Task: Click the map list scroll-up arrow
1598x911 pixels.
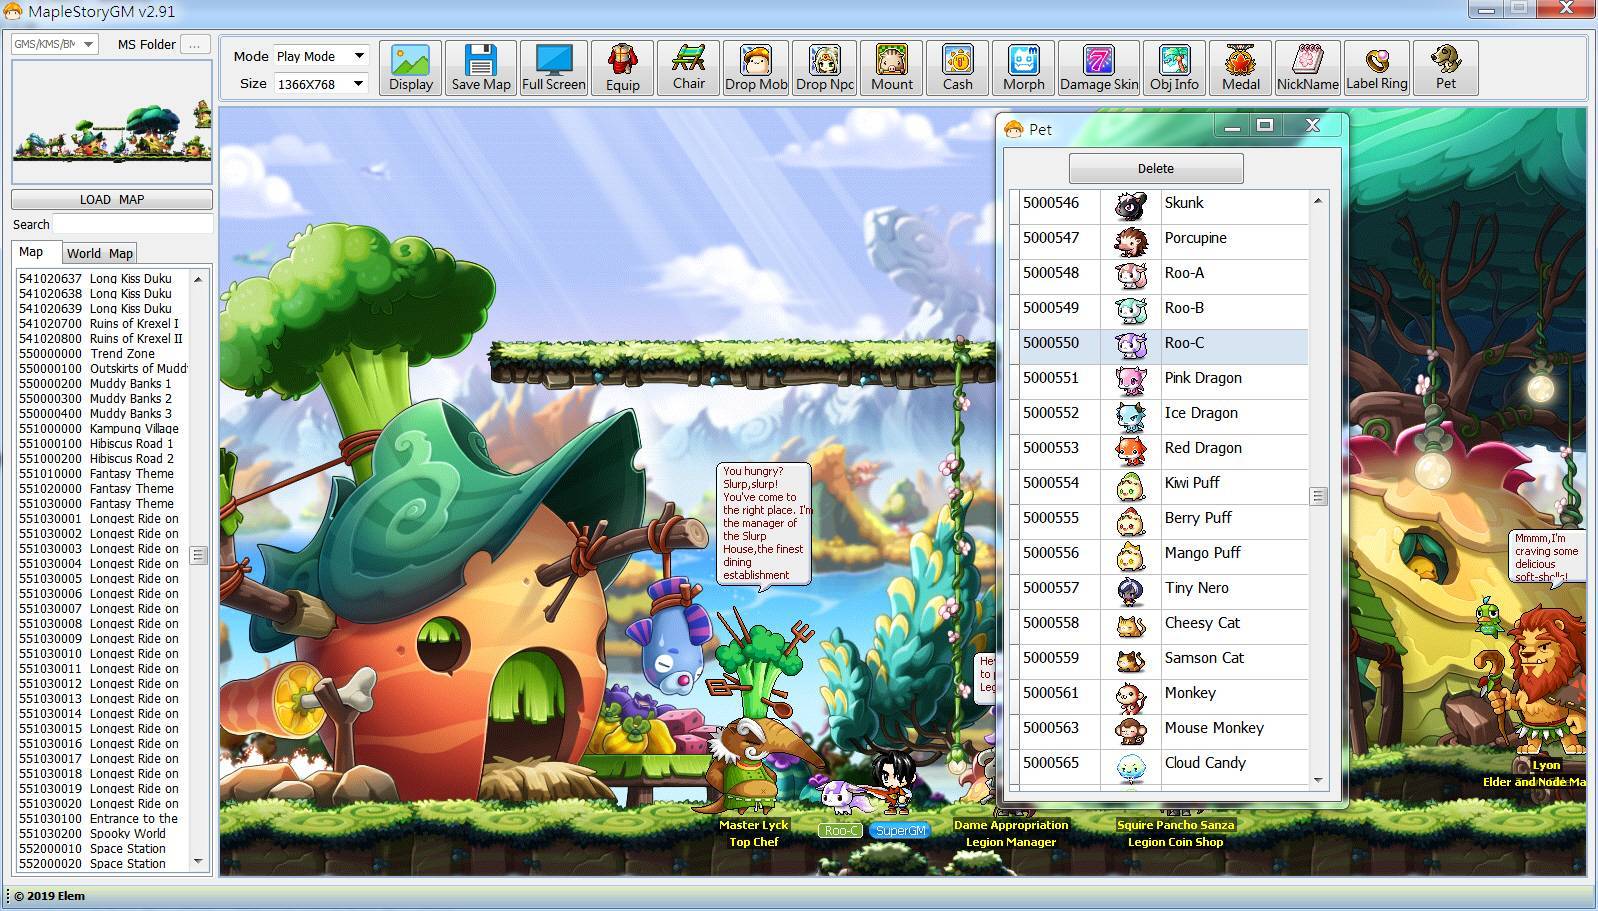Action: (198, 279)
